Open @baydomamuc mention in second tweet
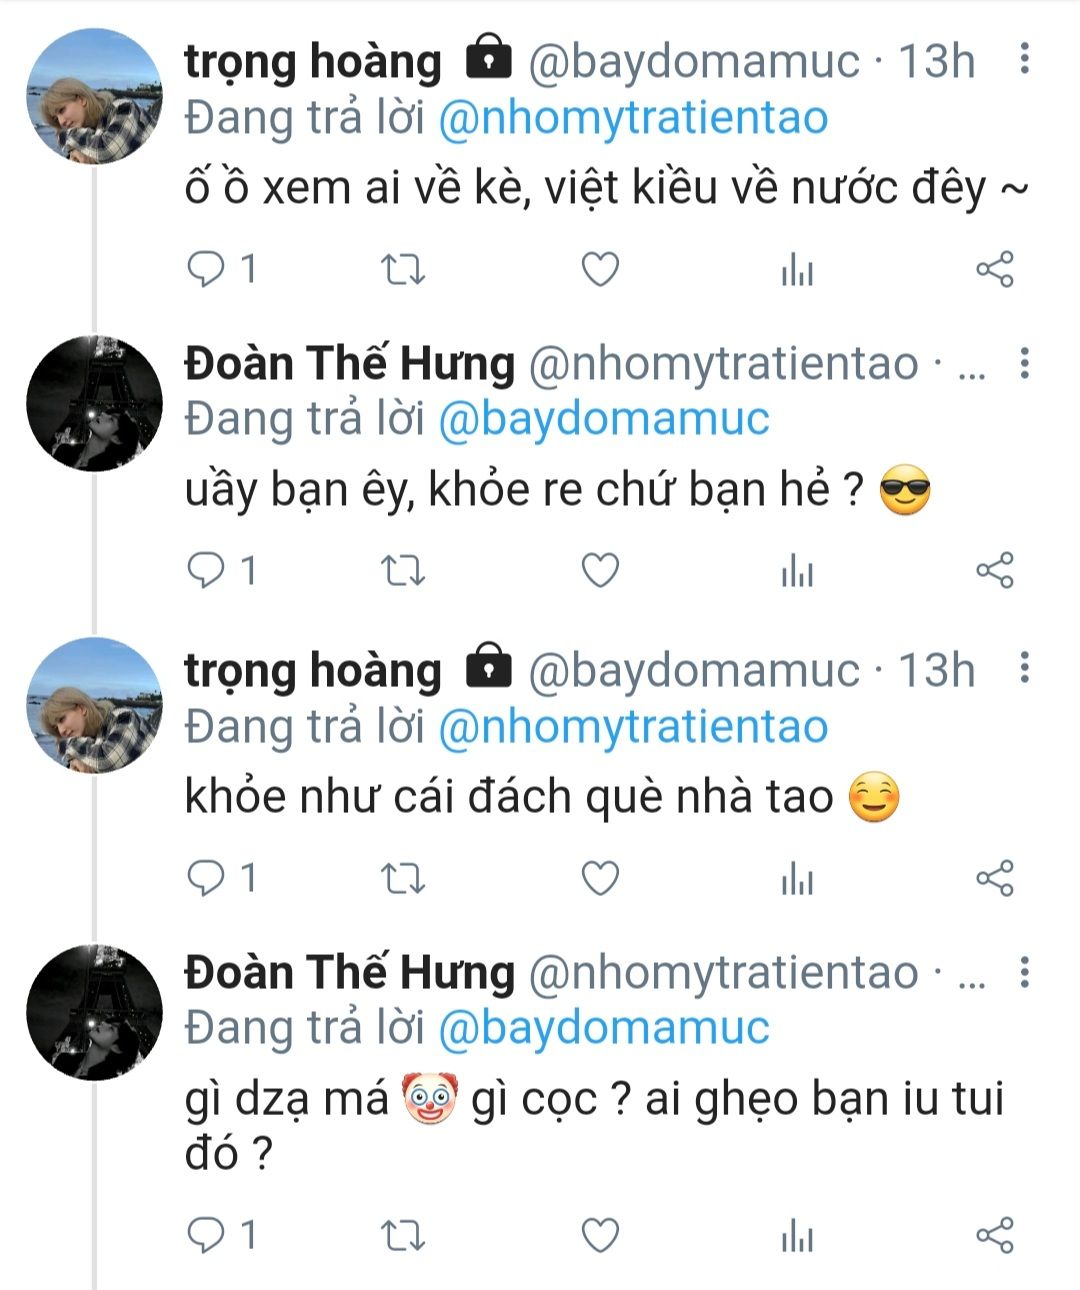Screen dimensions: 1080x1290 point(604,419)
